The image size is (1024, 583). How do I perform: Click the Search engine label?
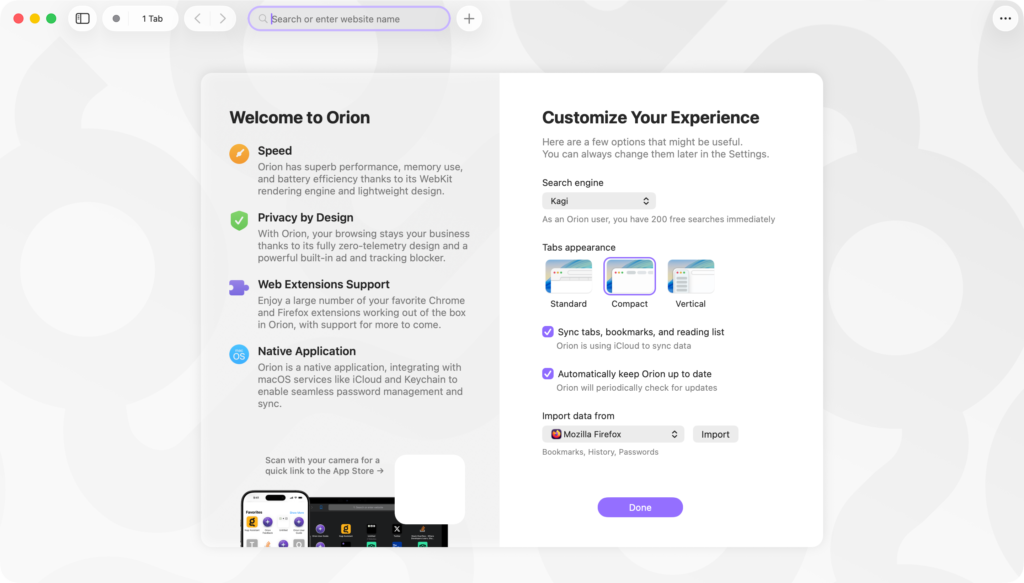(x=573, y=183)
